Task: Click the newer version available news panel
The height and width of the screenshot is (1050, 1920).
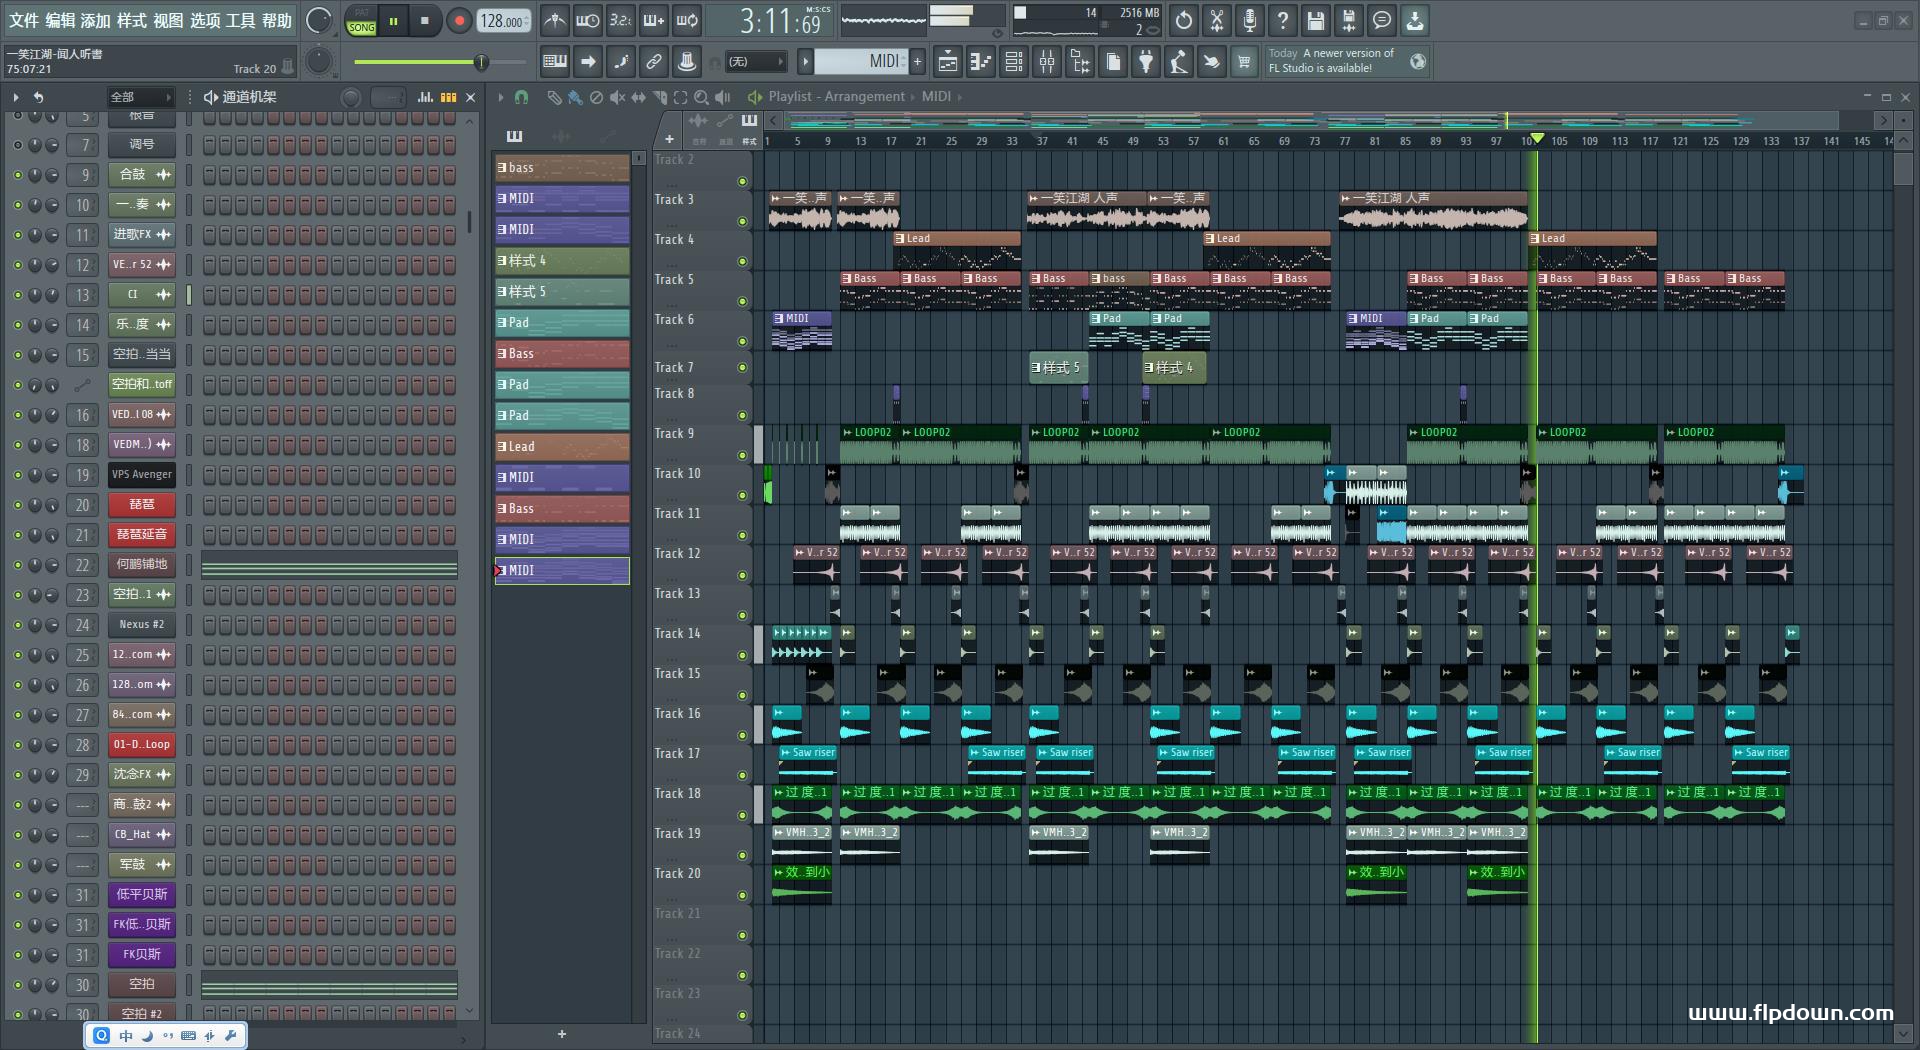Action: point(1347,61)
